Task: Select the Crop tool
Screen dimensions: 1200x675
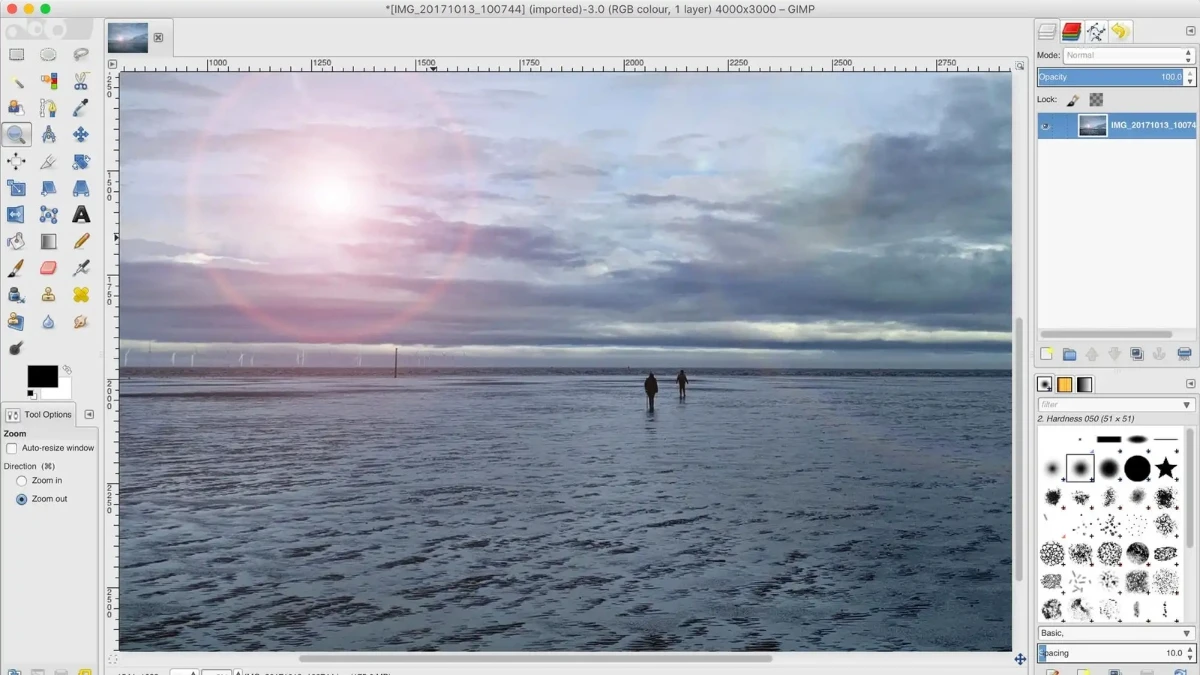Action: click(x=48, y=161)
